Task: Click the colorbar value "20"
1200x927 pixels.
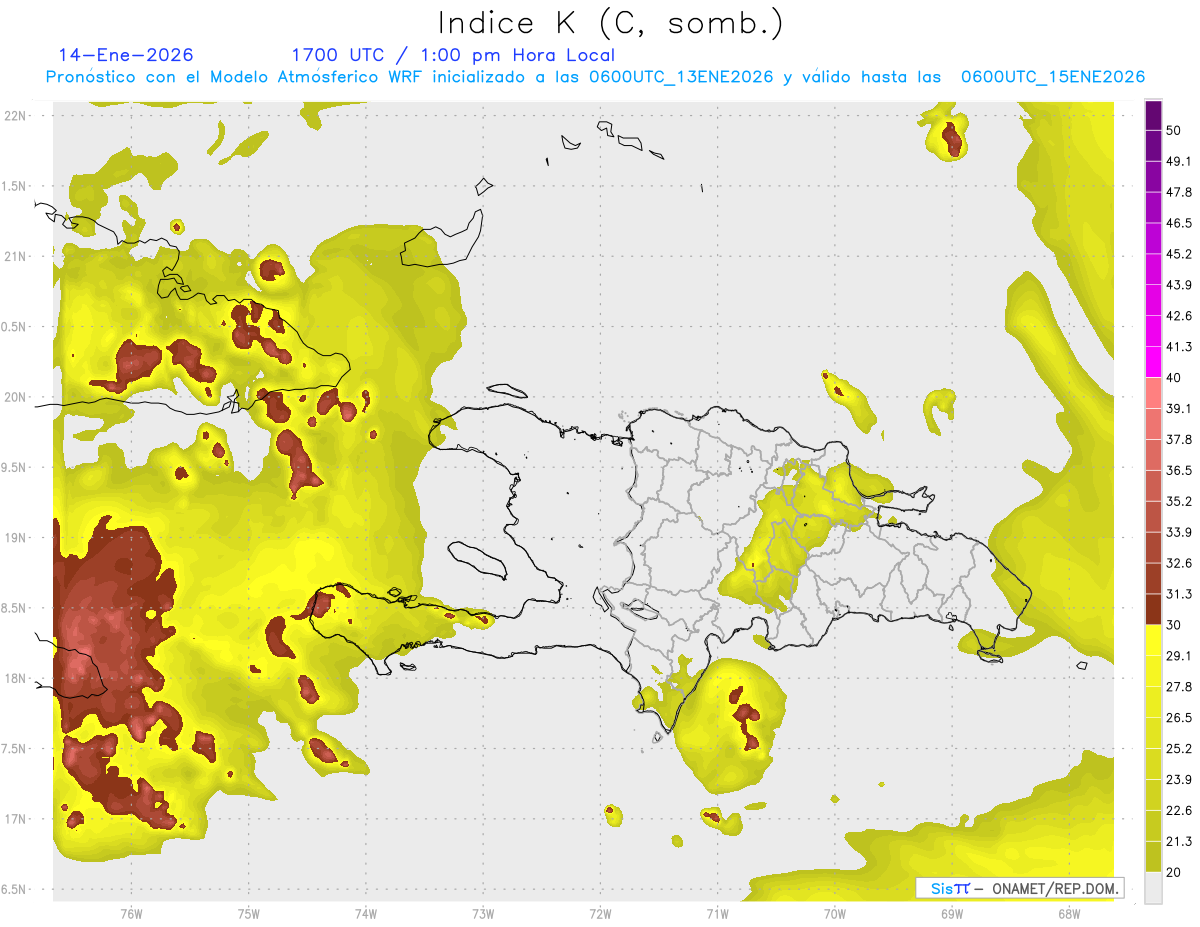Action: pyautogui.click(x=1175, y=872)
